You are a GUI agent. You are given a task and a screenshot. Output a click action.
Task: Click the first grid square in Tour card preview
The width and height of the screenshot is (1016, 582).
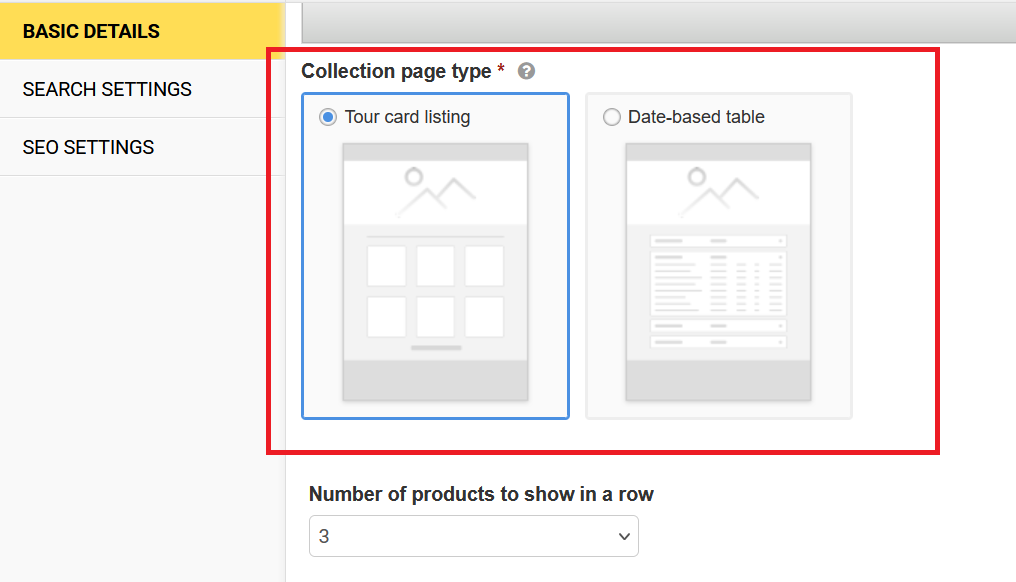click(386, 266)
